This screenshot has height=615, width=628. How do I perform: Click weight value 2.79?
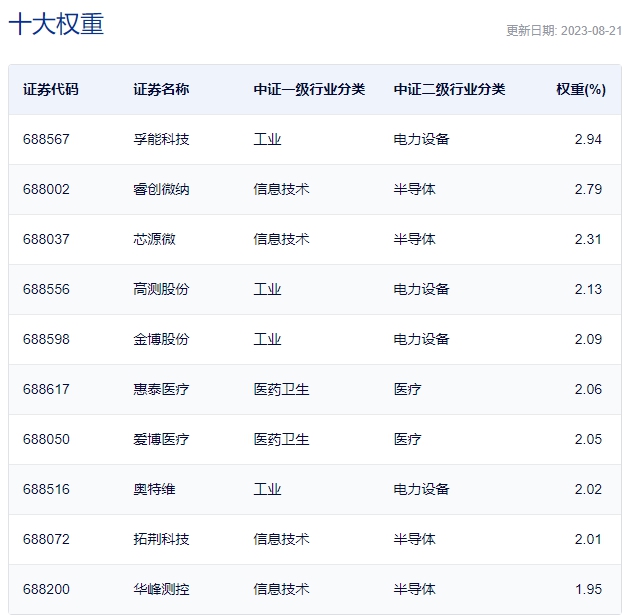(588, 189)
